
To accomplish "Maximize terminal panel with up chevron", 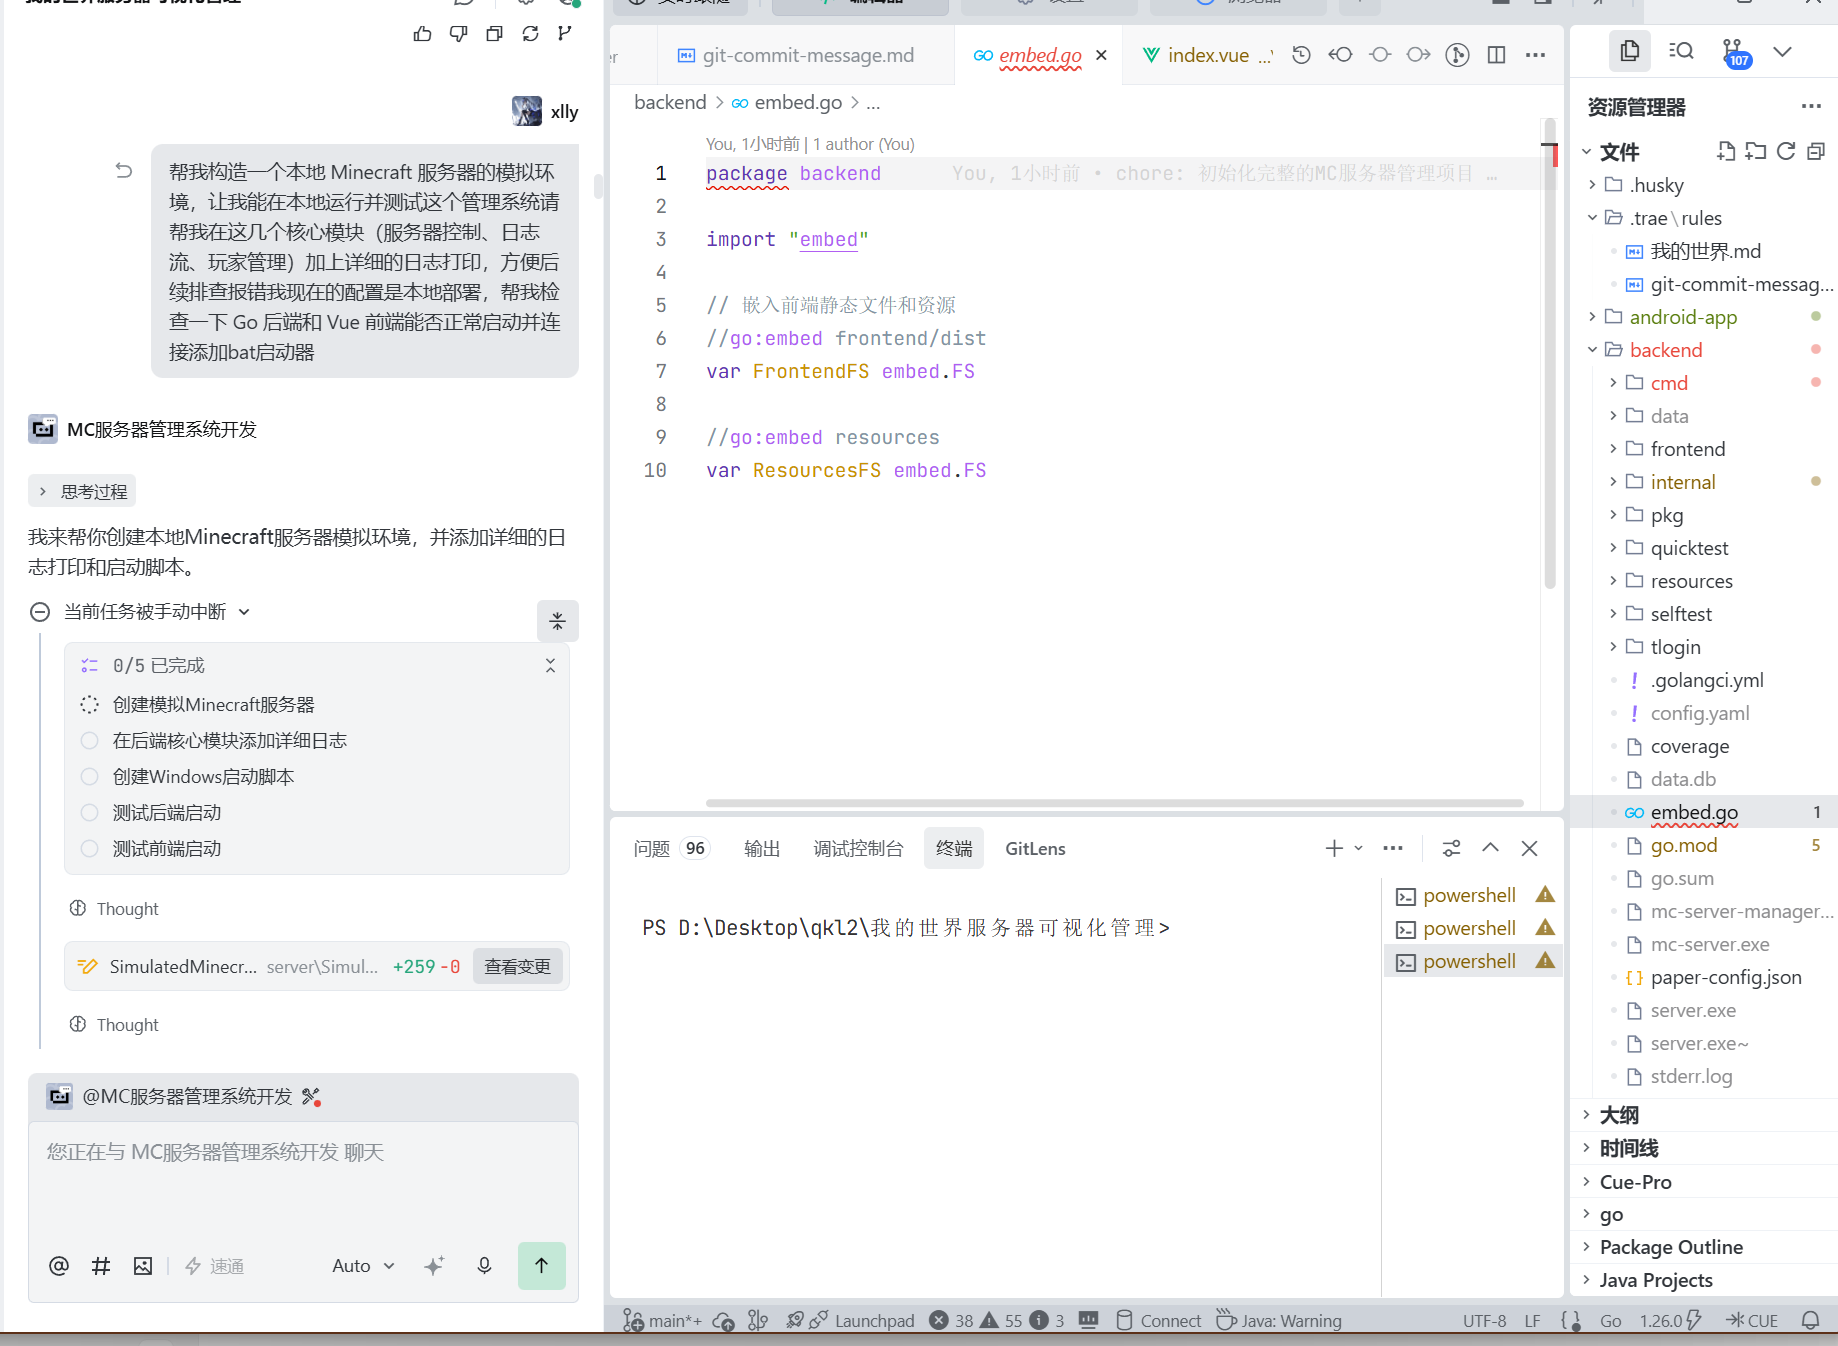I will (x=1490, y=848).
